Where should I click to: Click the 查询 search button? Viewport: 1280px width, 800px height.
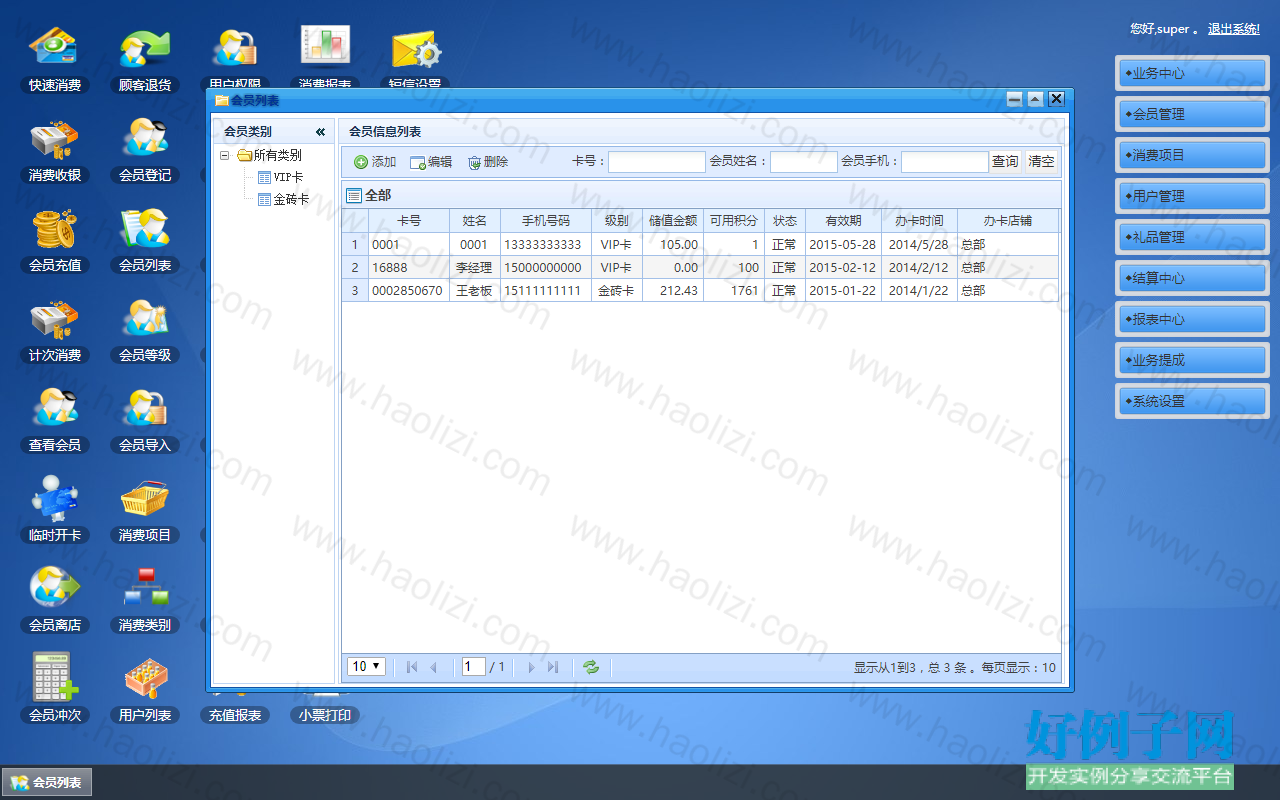(1005, 162)
